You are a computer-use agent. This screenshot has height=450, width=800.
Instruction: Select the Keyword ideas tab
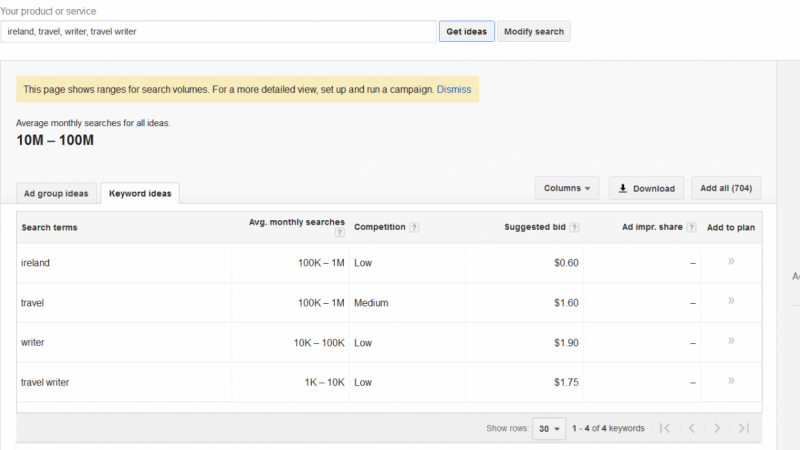[x=140, y=193]
